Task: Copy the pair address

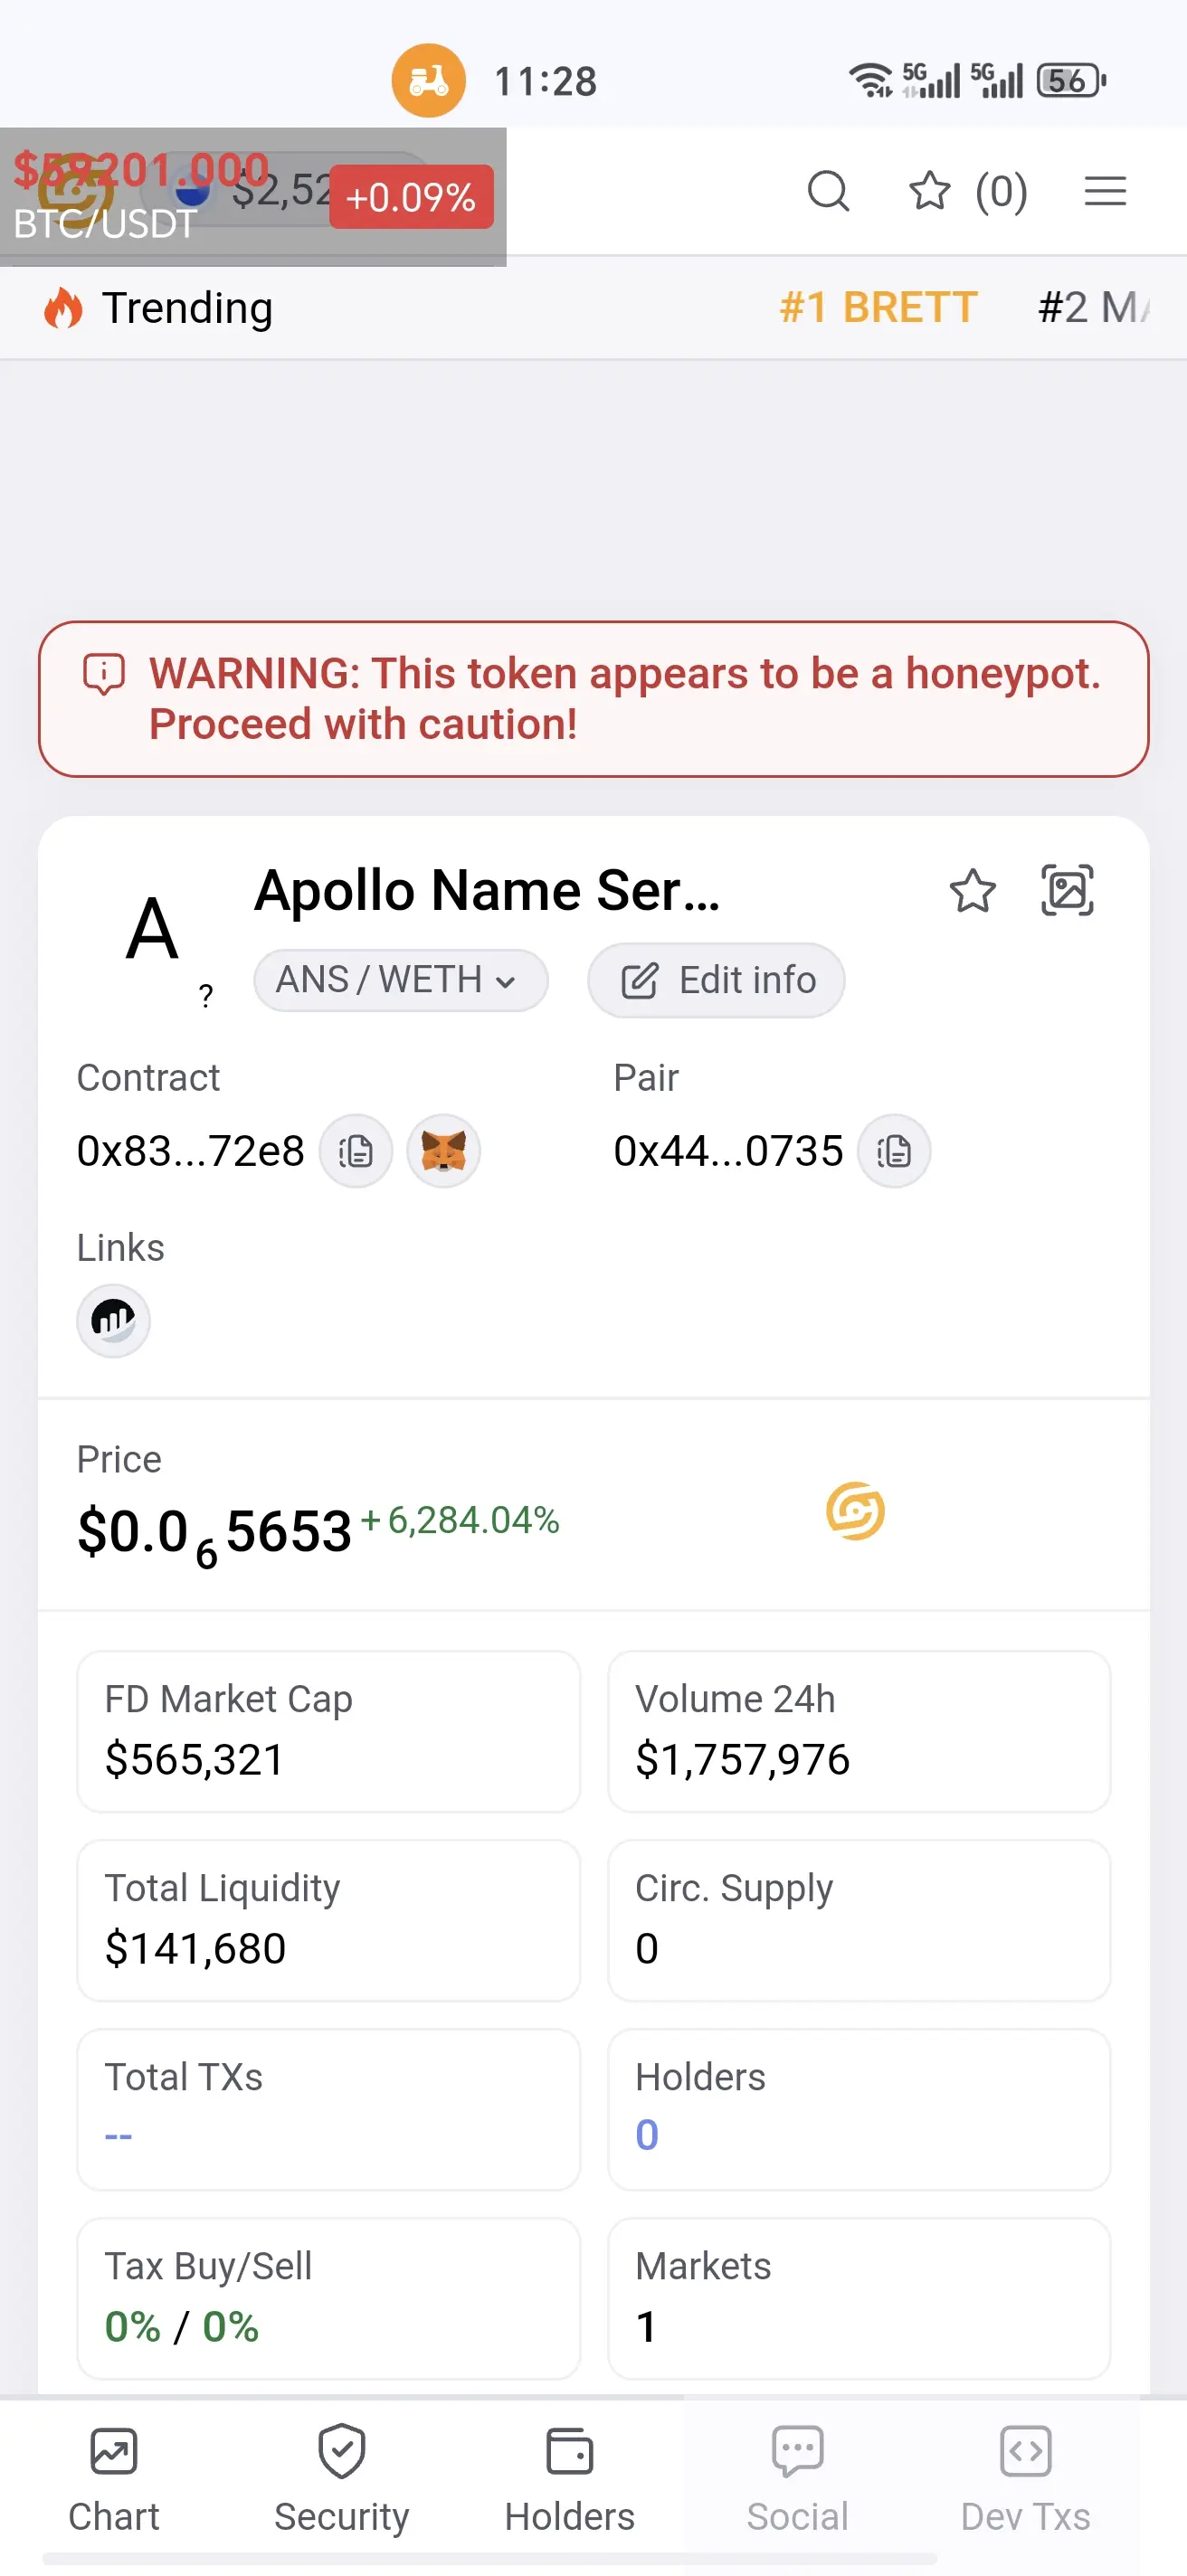Action: coord(894,1152)
